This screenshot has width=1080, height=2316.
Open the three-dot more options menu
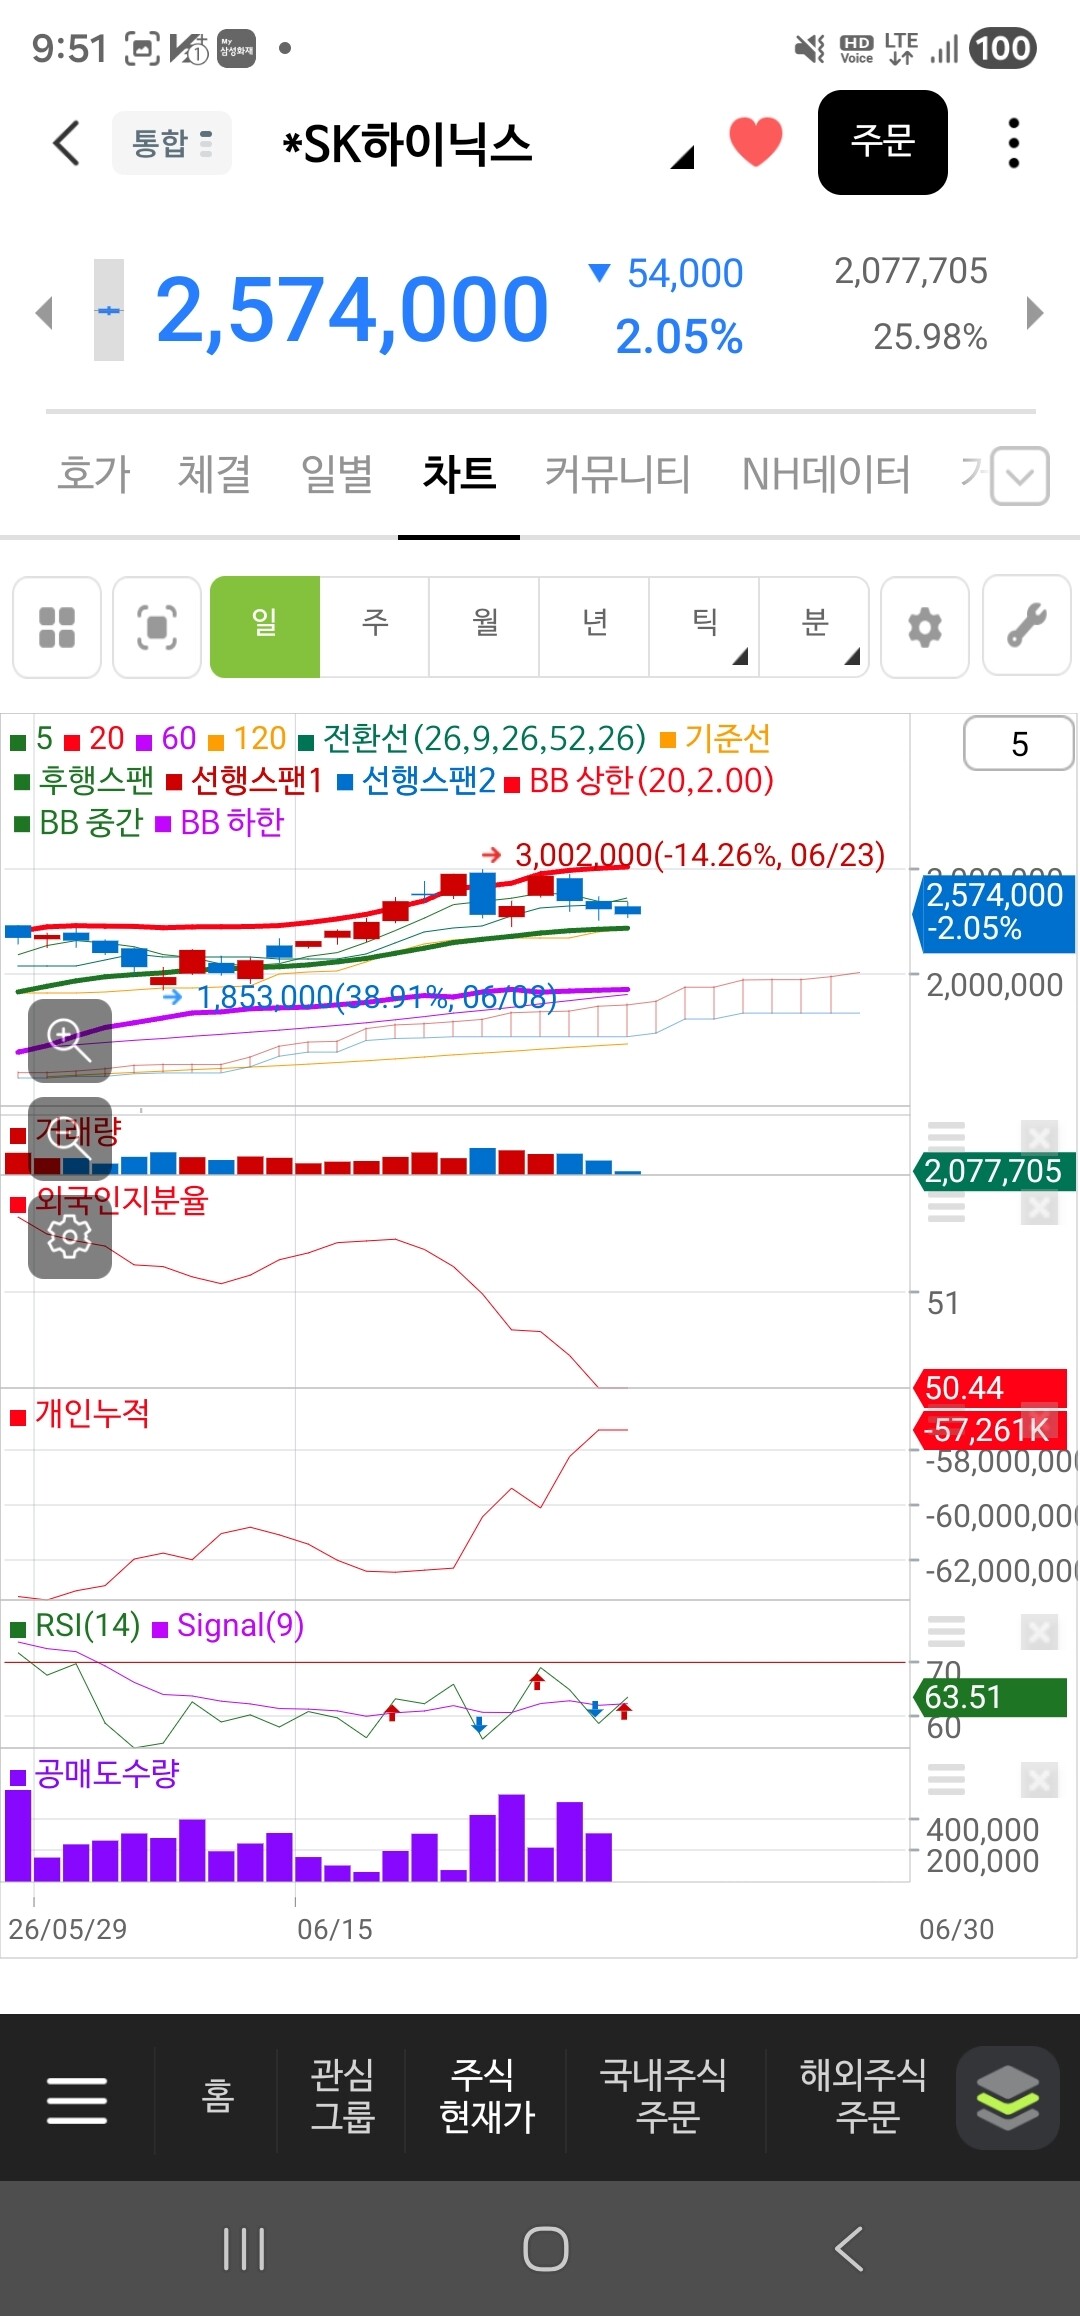coord(1014,143)
